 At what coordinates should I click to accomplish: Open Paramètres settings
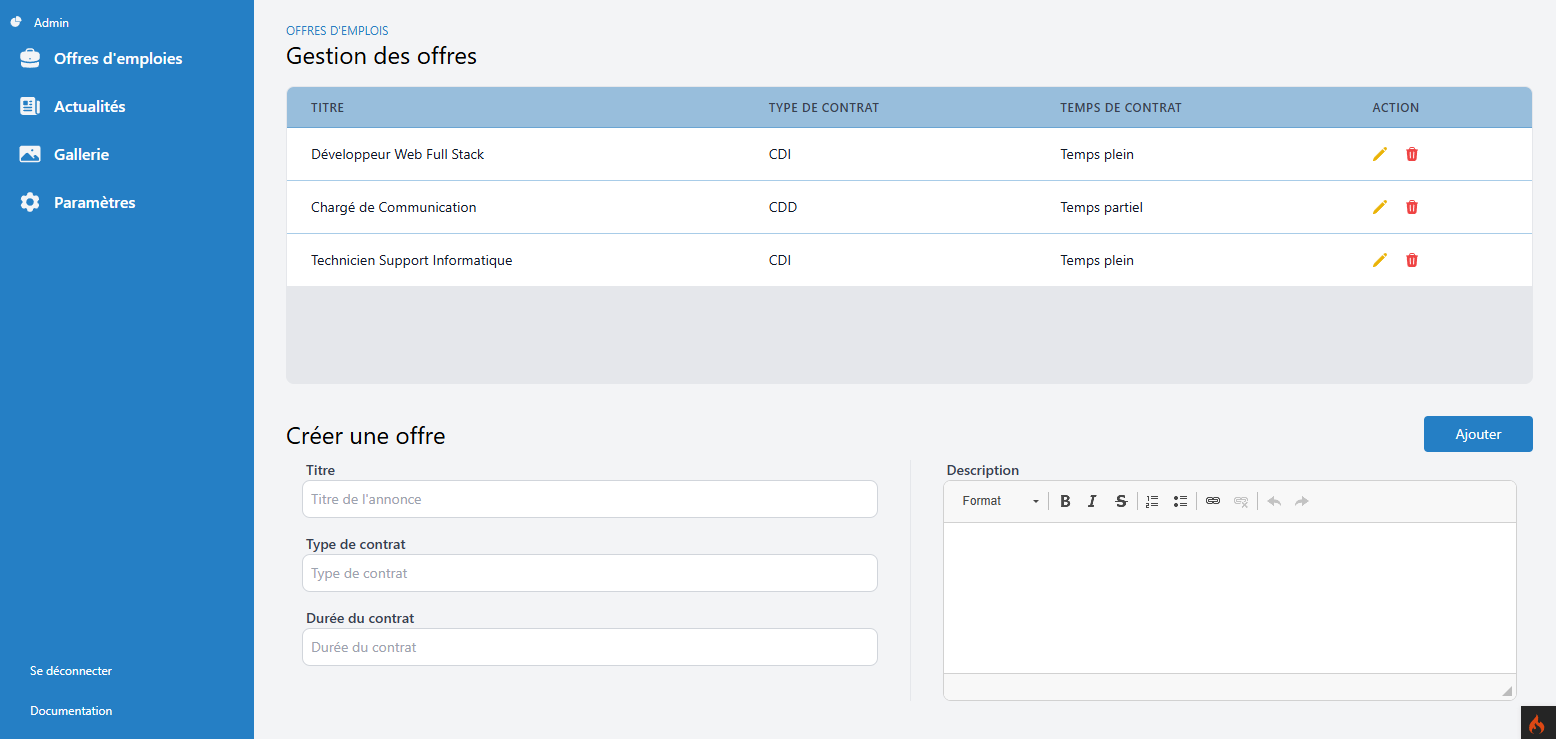(94, 203)
